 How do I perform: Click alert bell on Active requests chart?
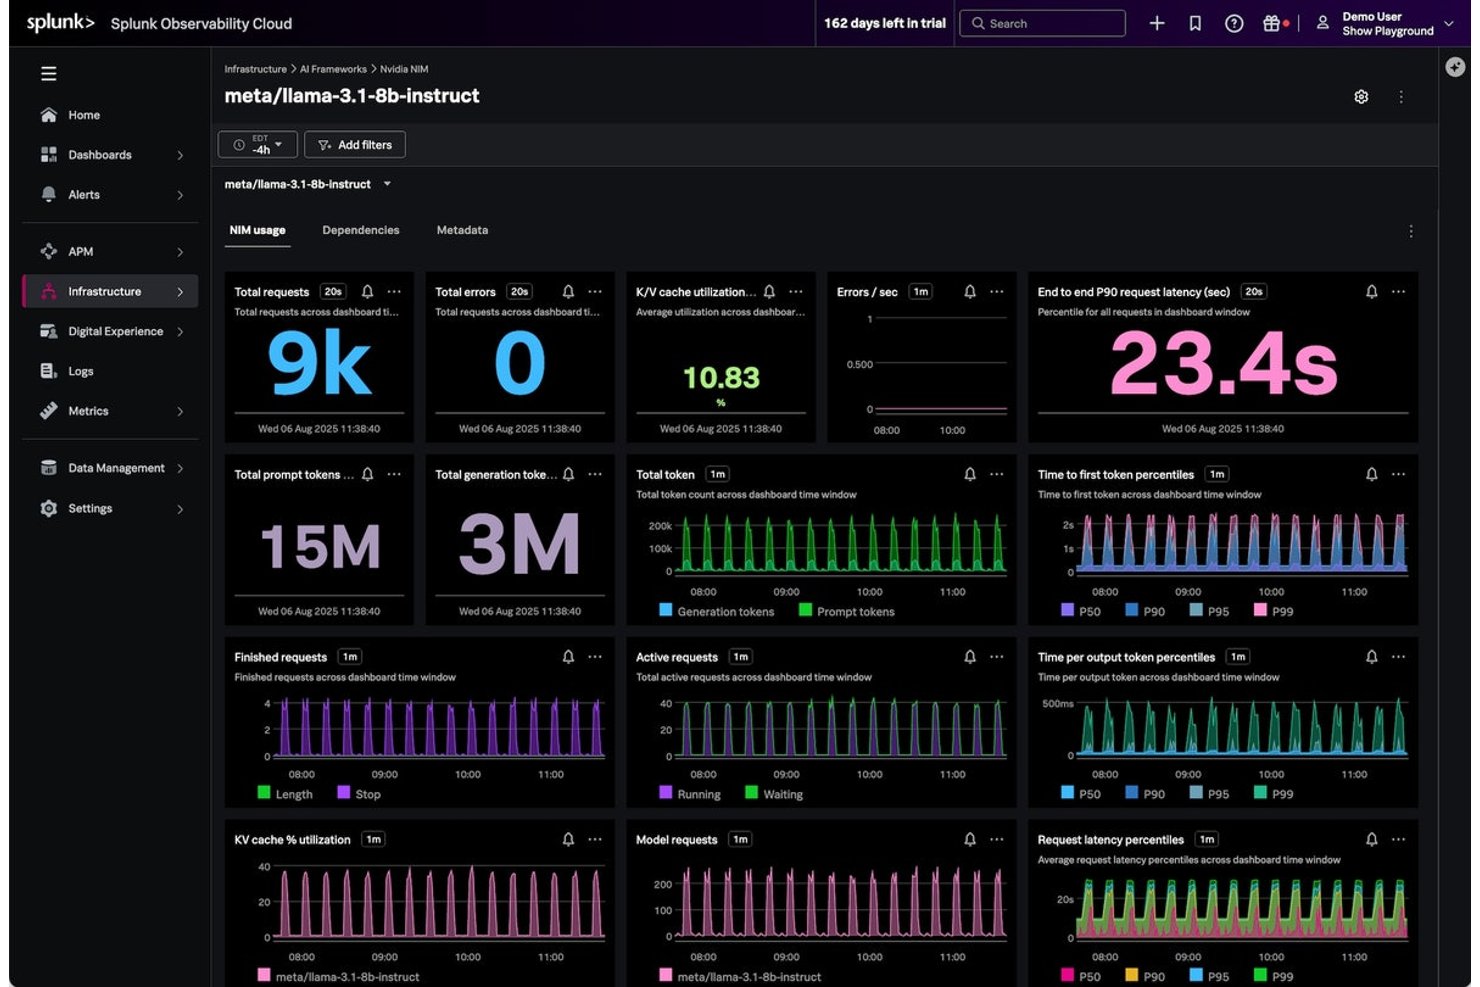[970, 657]
